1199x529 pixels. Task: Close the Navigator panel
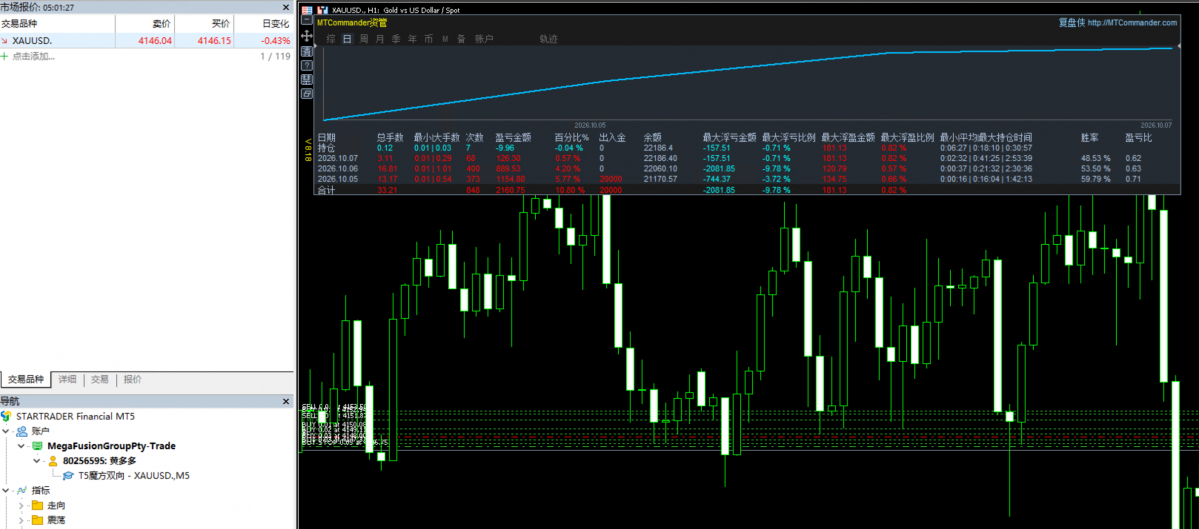pyautogui.click(x=287, y=401)
